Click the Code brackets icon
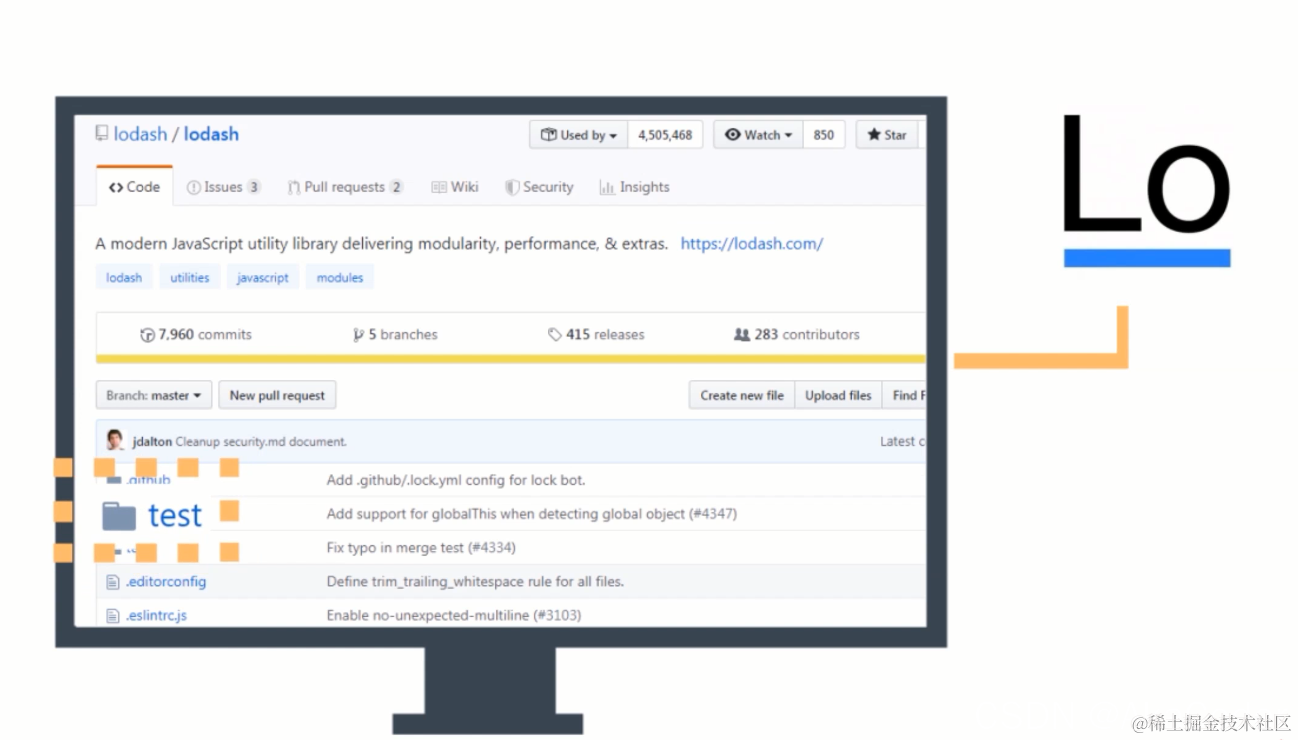This screenshot has width=1298, height=740. click(116, 187)
